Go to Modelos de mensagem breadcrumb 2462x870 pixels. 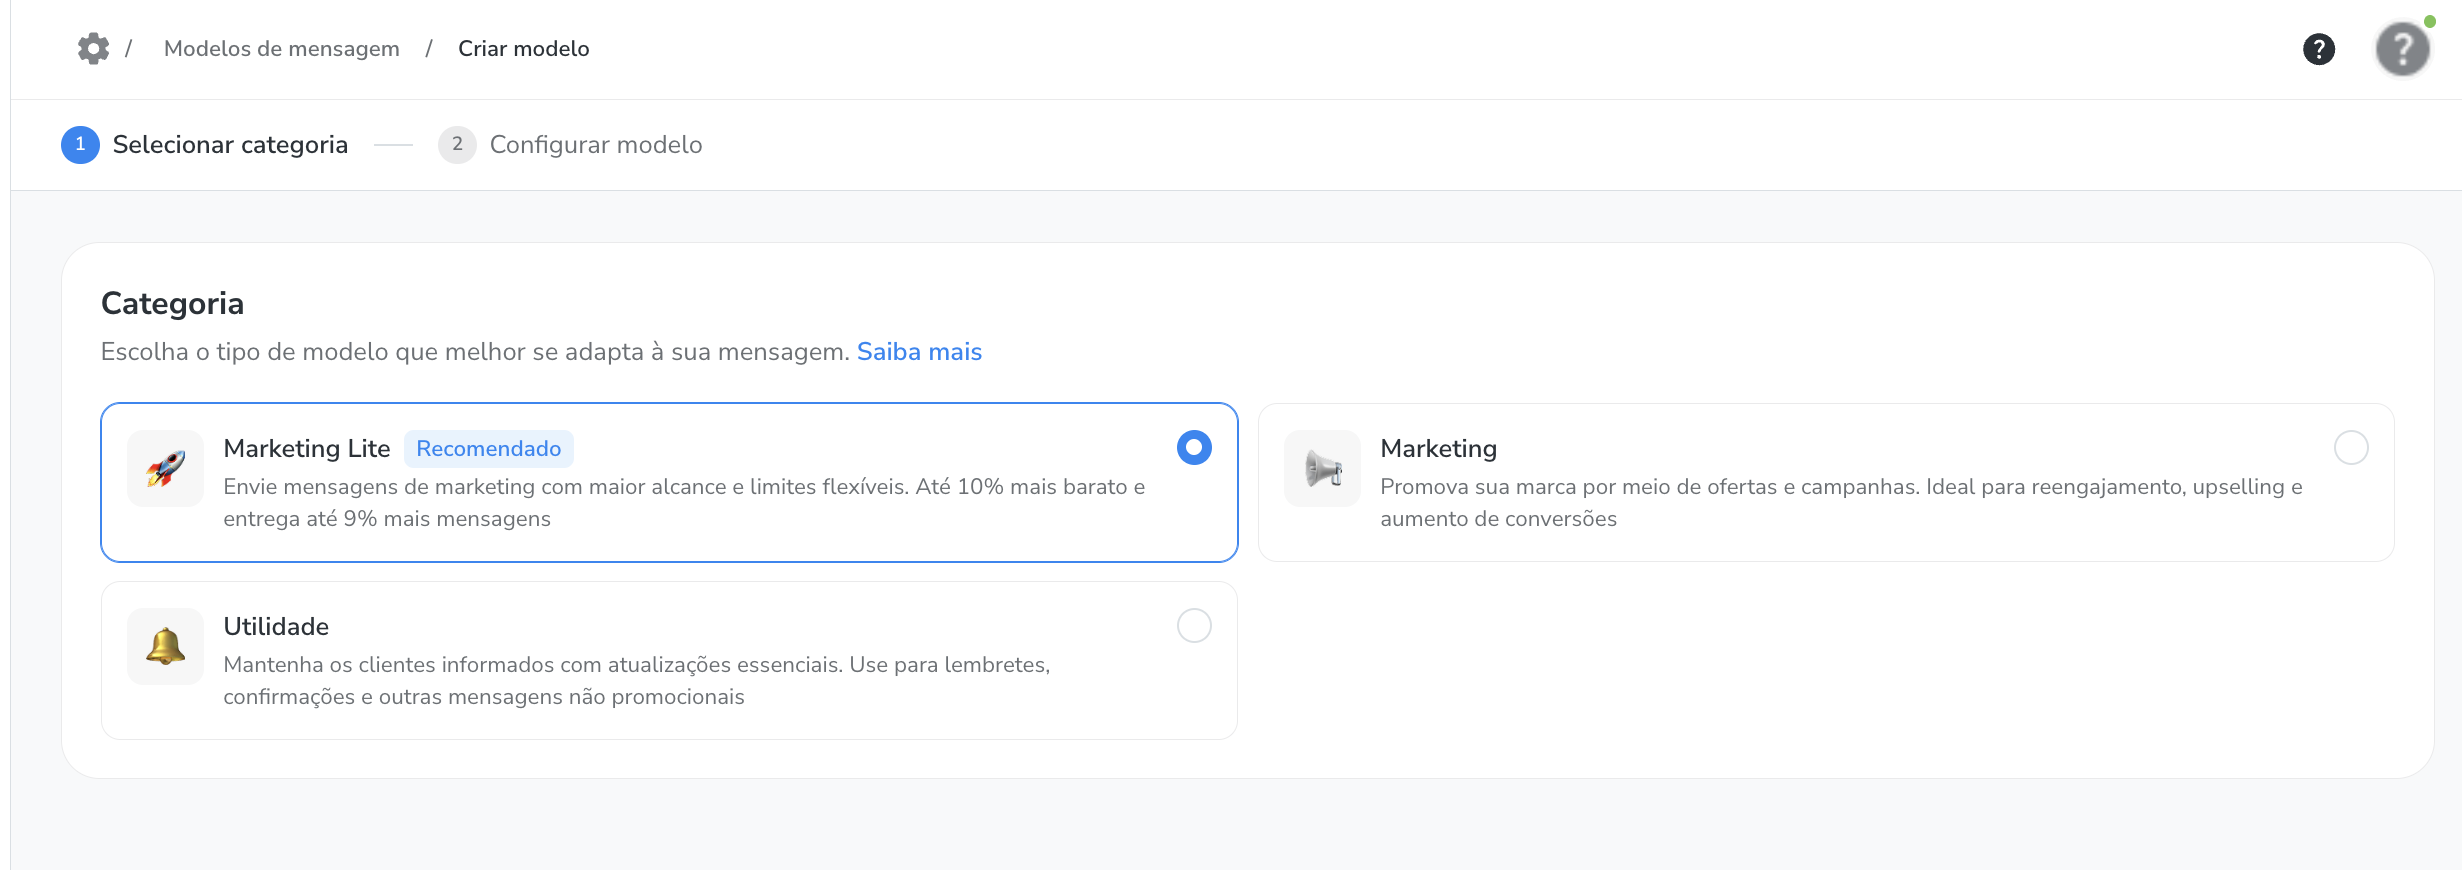coord(281,49)
